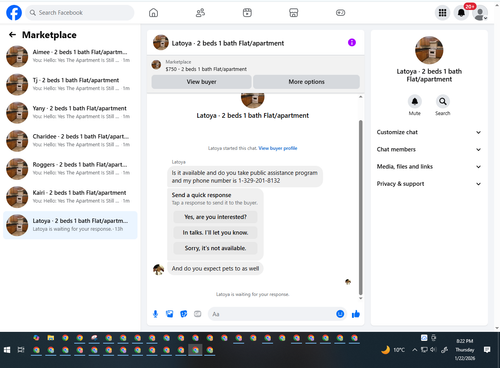Viewport: 500px width, 368px height.
Task: Click the chat scrollbar
Action: coord(360,207)
